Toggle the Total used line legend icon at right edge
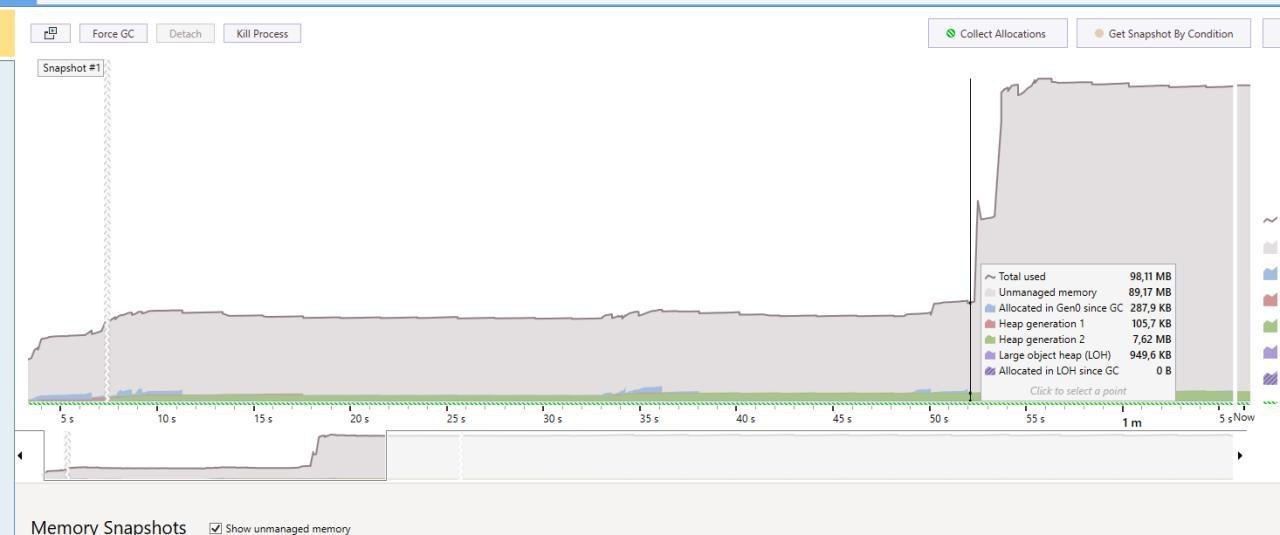 point(1271,221)
